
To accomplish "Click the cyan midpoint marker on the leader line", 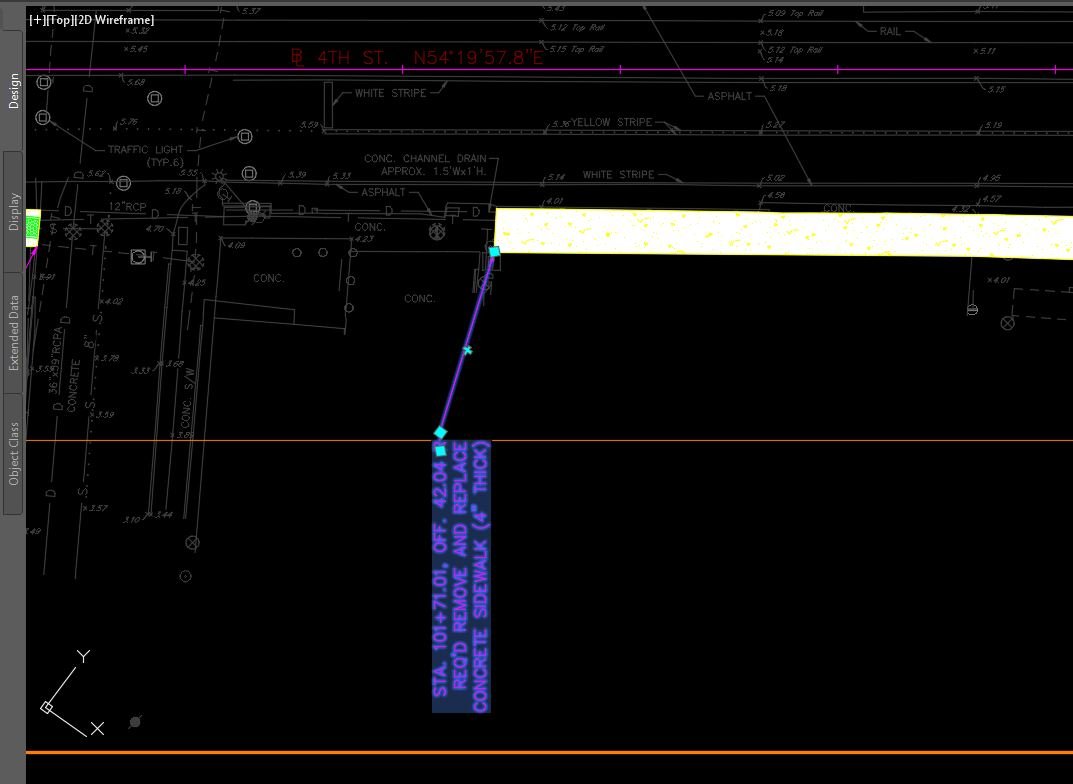I will [x=467, y=350].
